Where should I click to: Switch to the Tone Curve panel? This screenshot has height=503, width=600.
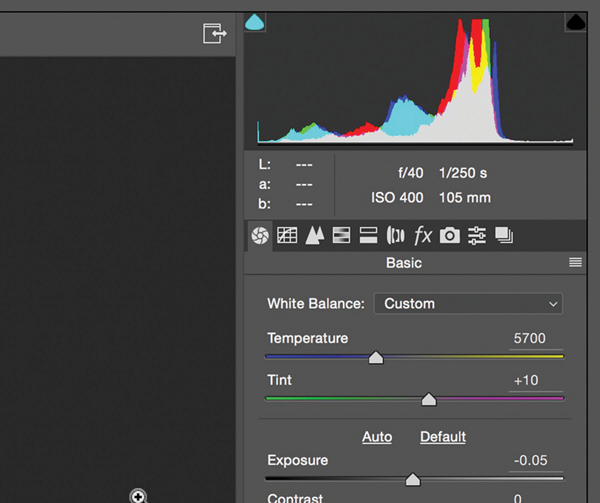pyautogui.click(x=288, y=236)
